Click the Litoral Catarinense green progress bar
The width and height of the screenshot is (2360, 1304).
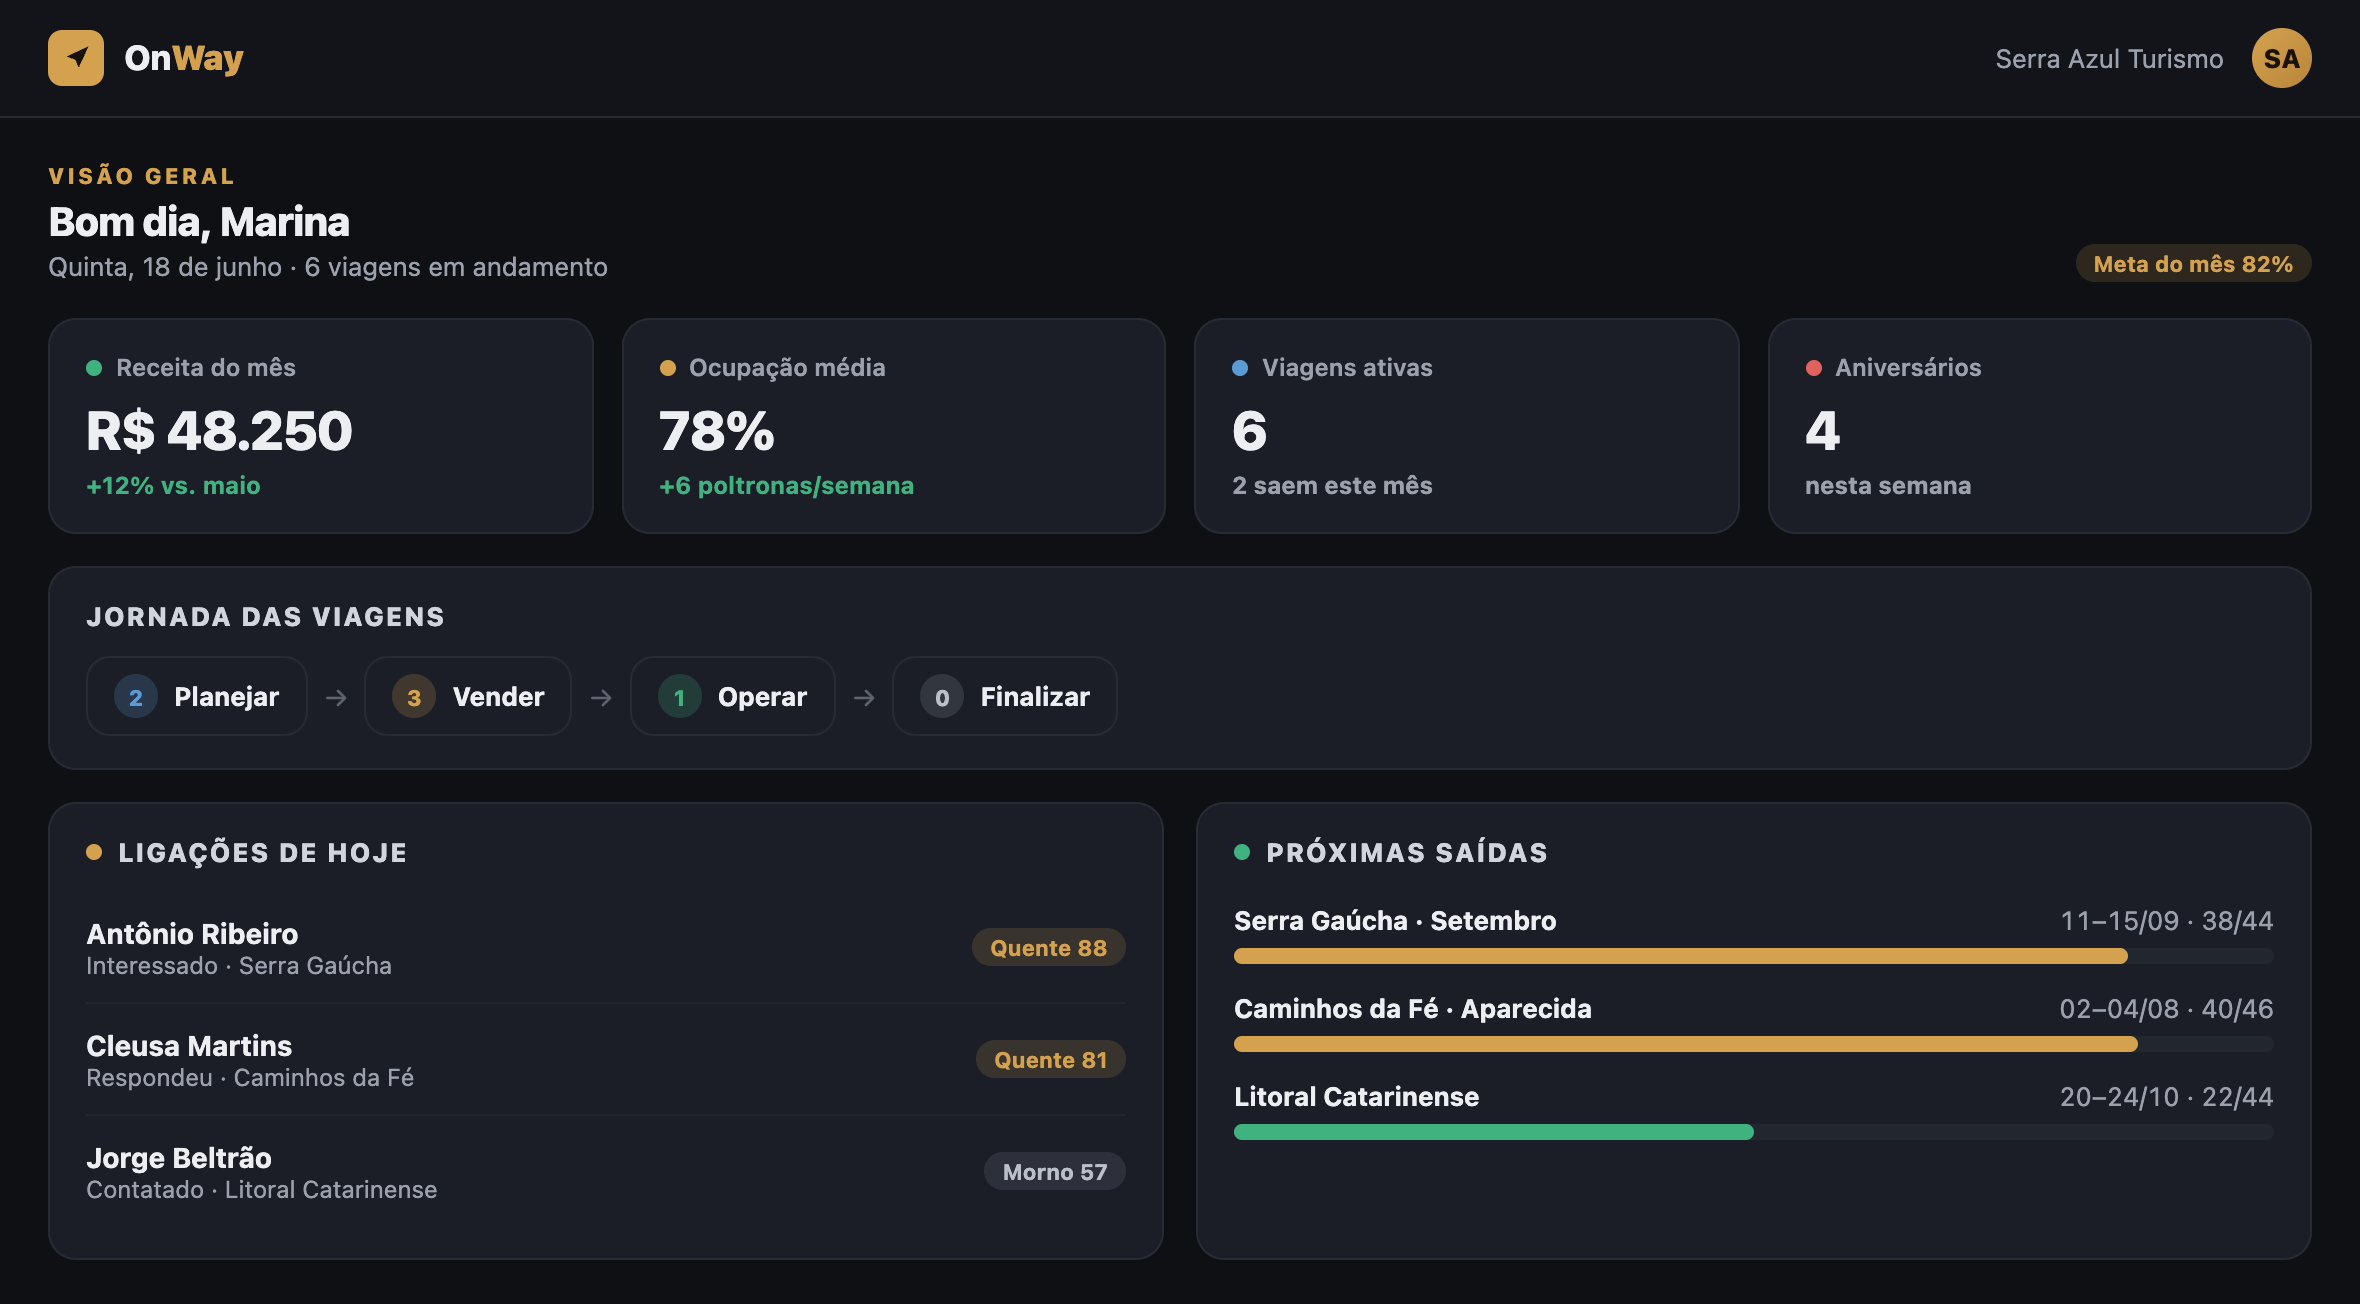(x=1494, y=1132)
